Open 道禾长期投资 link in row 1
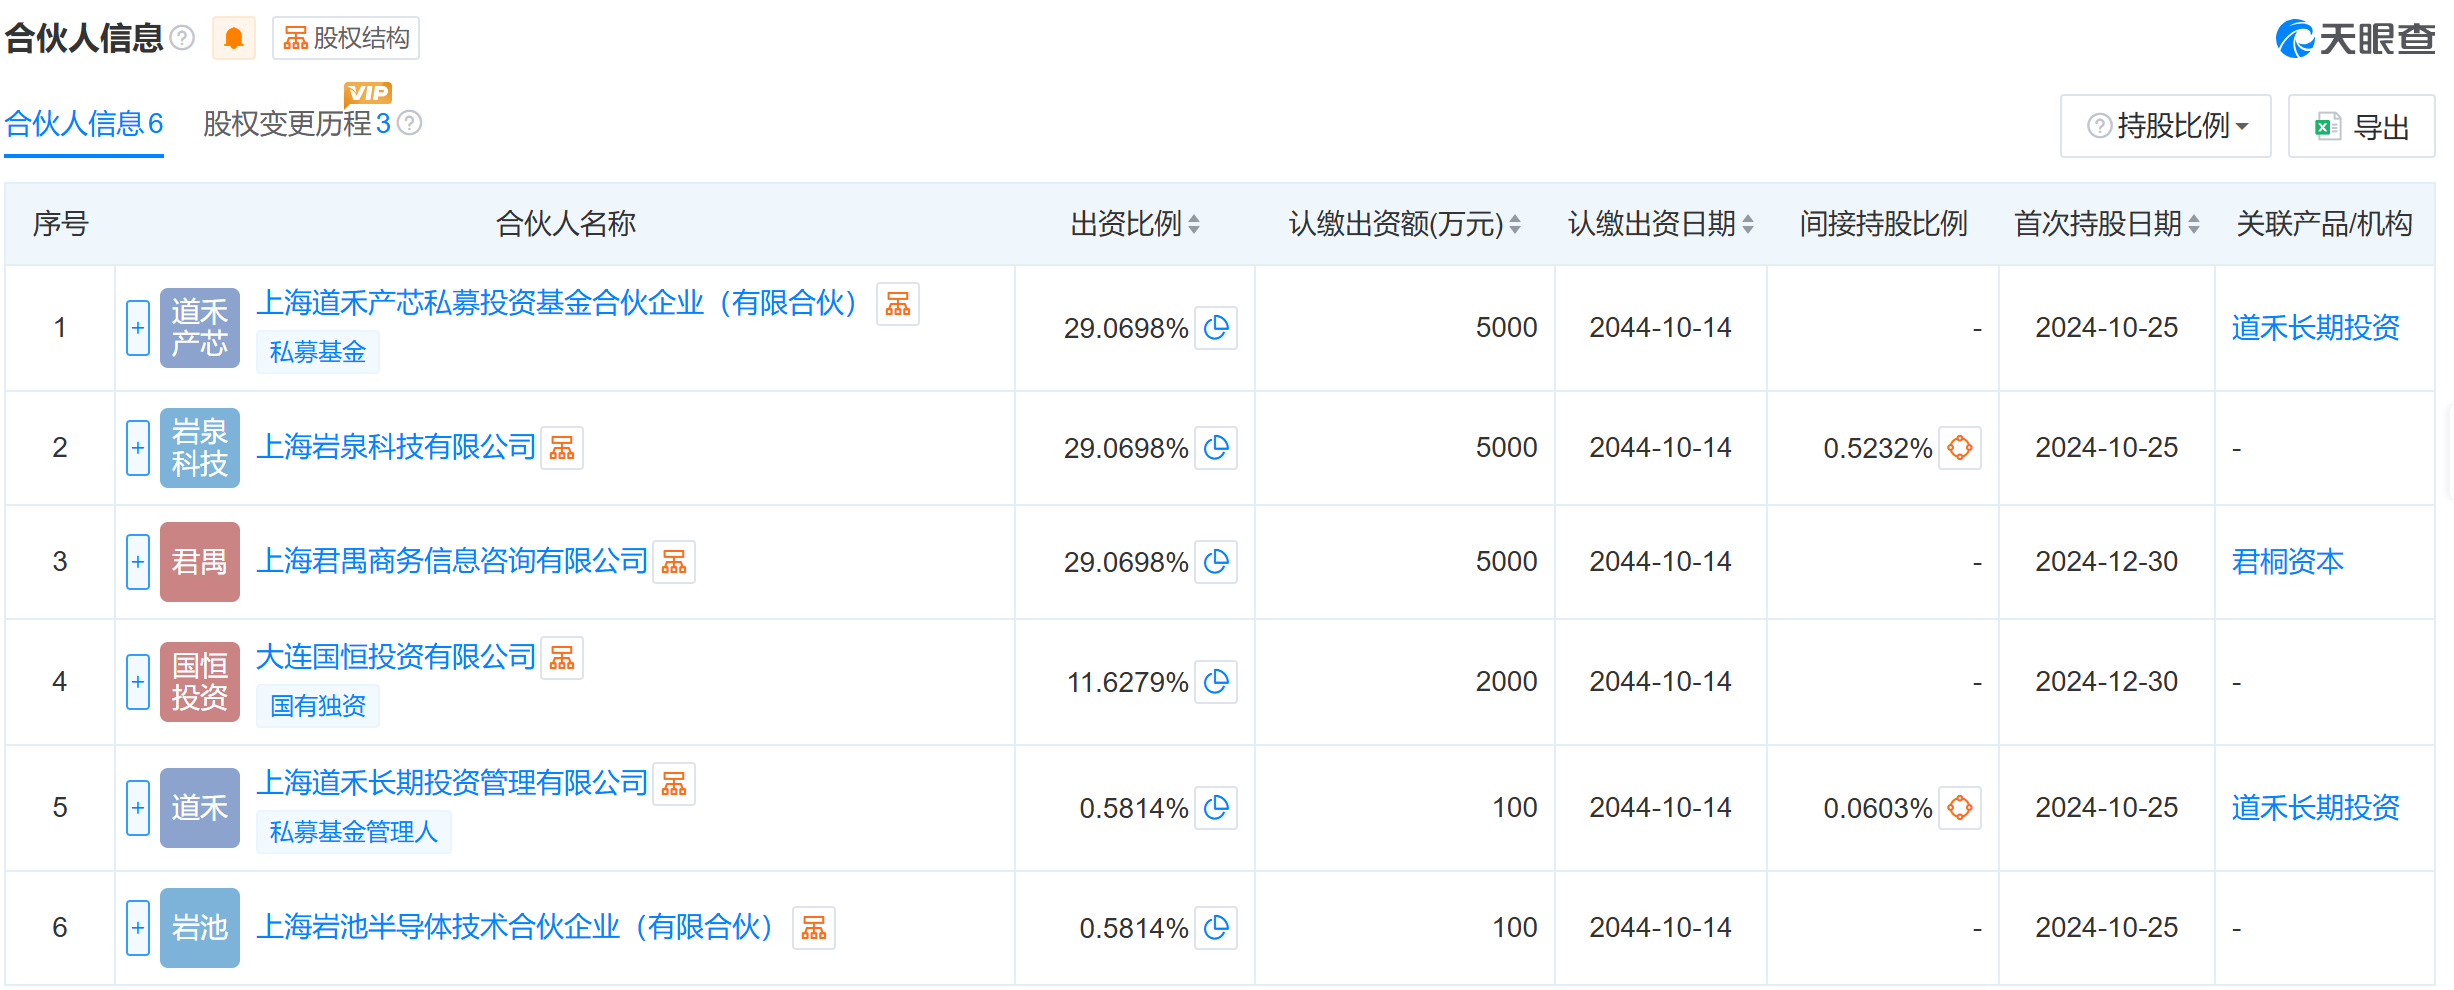Image resolution: width=2454 pixels, height=990 pixels. [2315, 328]
